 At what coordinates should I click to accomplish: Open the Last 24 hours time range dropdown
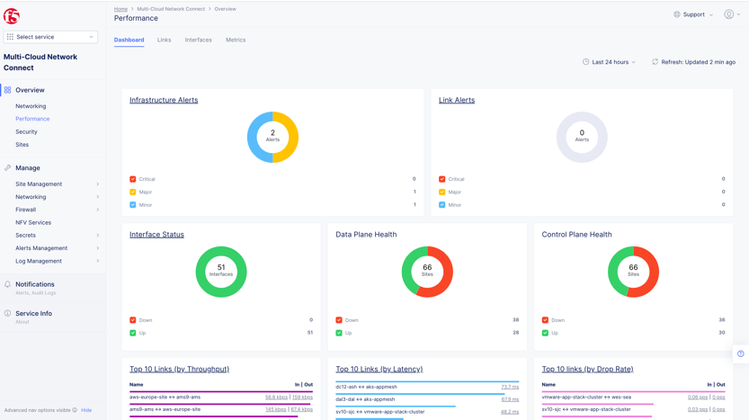coord(609,62)
